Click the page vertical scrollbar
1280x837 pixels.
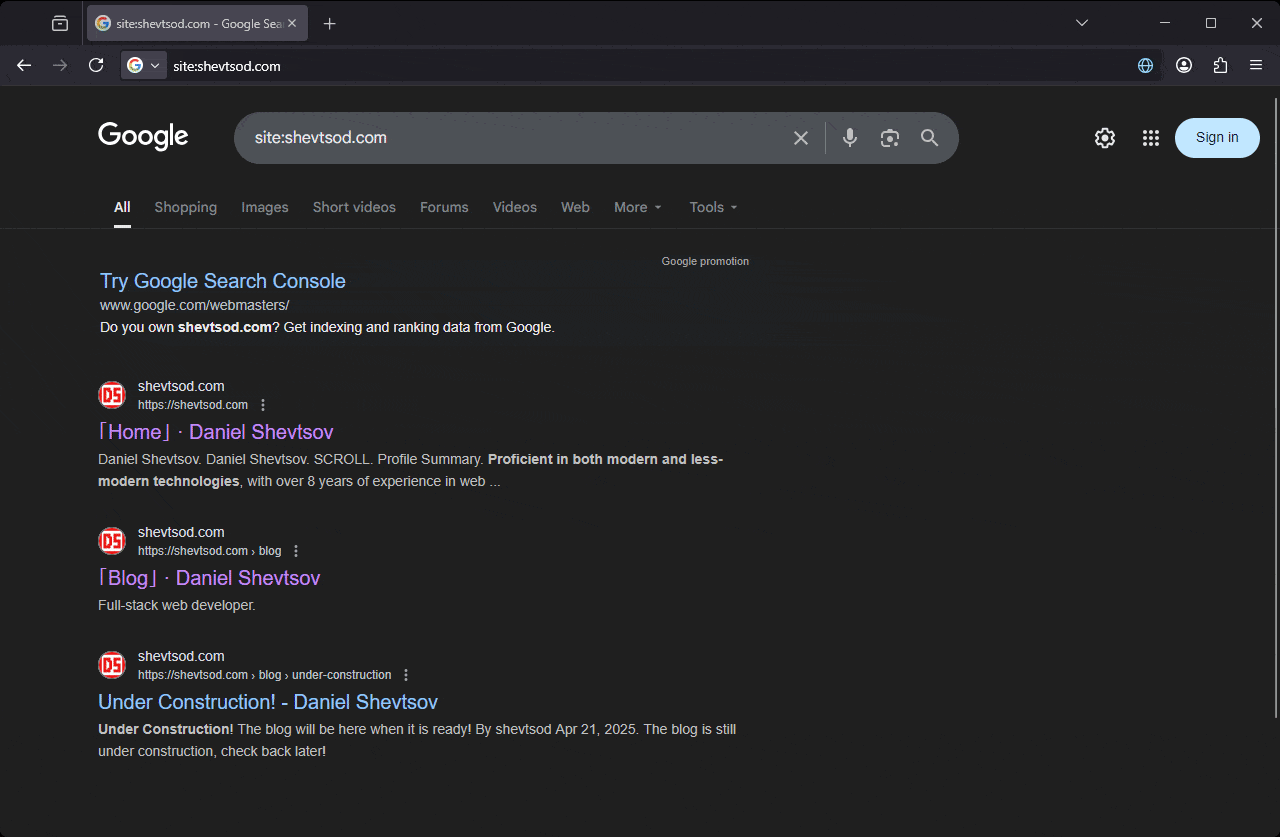(1274, 407)
